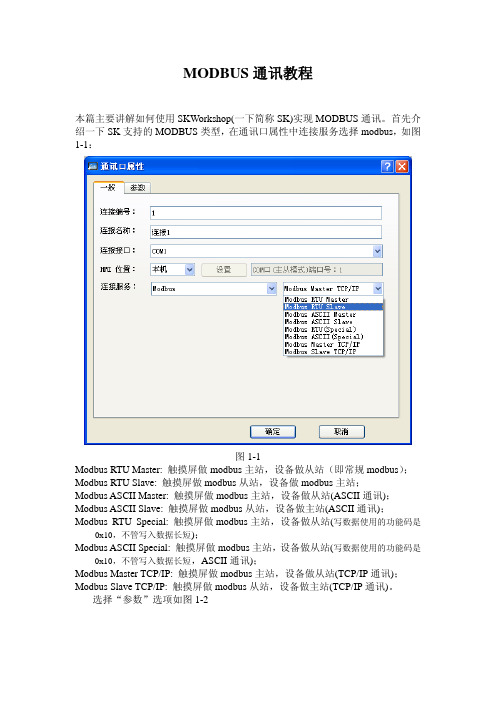Click the dialog title bar app icon

pyautogui.click(x=93, y=167)
